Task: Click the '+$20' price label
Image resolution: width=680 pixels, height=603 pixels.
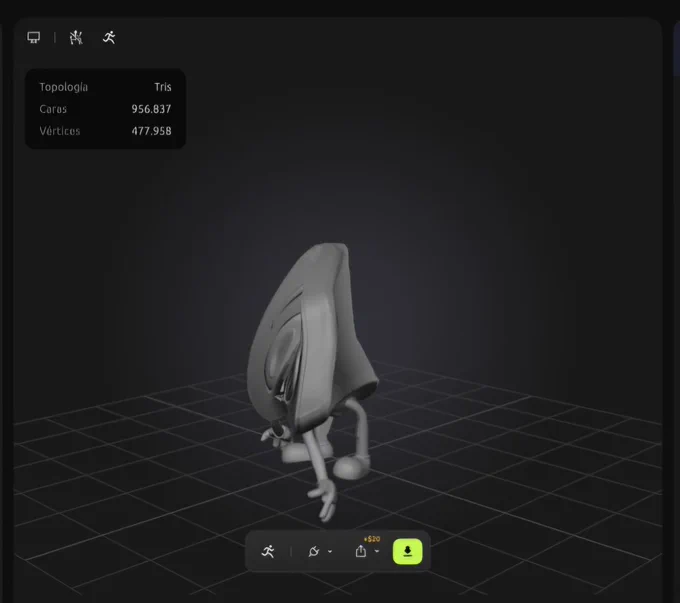Action: [x=372, y=539]
